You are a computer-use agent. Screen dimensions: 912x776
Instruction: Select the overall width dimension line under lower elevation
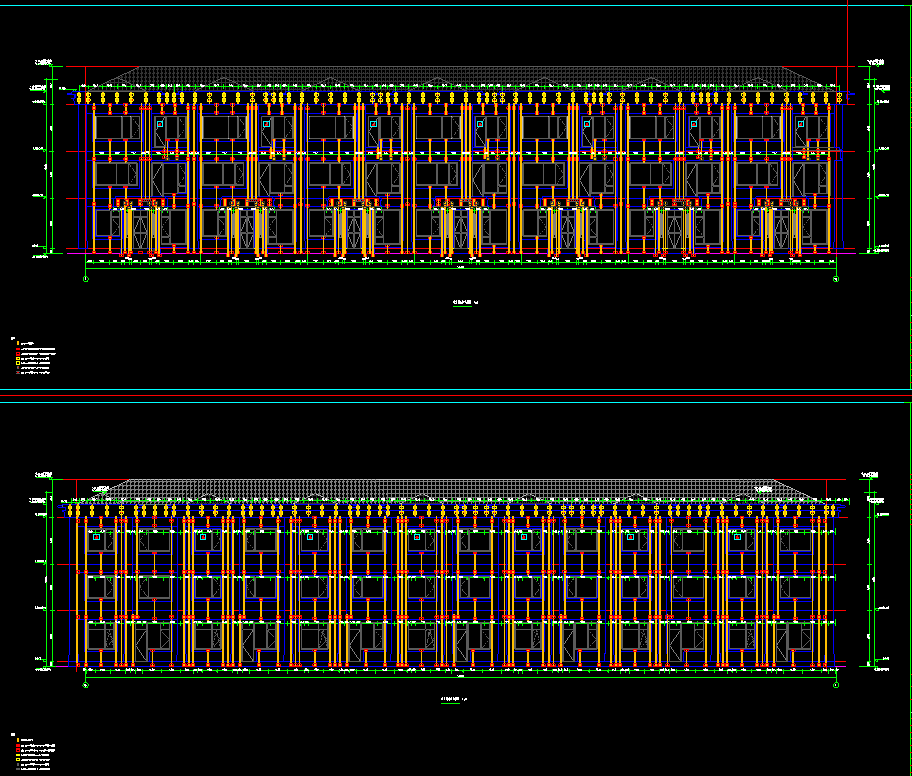click(x=461, y=677)
